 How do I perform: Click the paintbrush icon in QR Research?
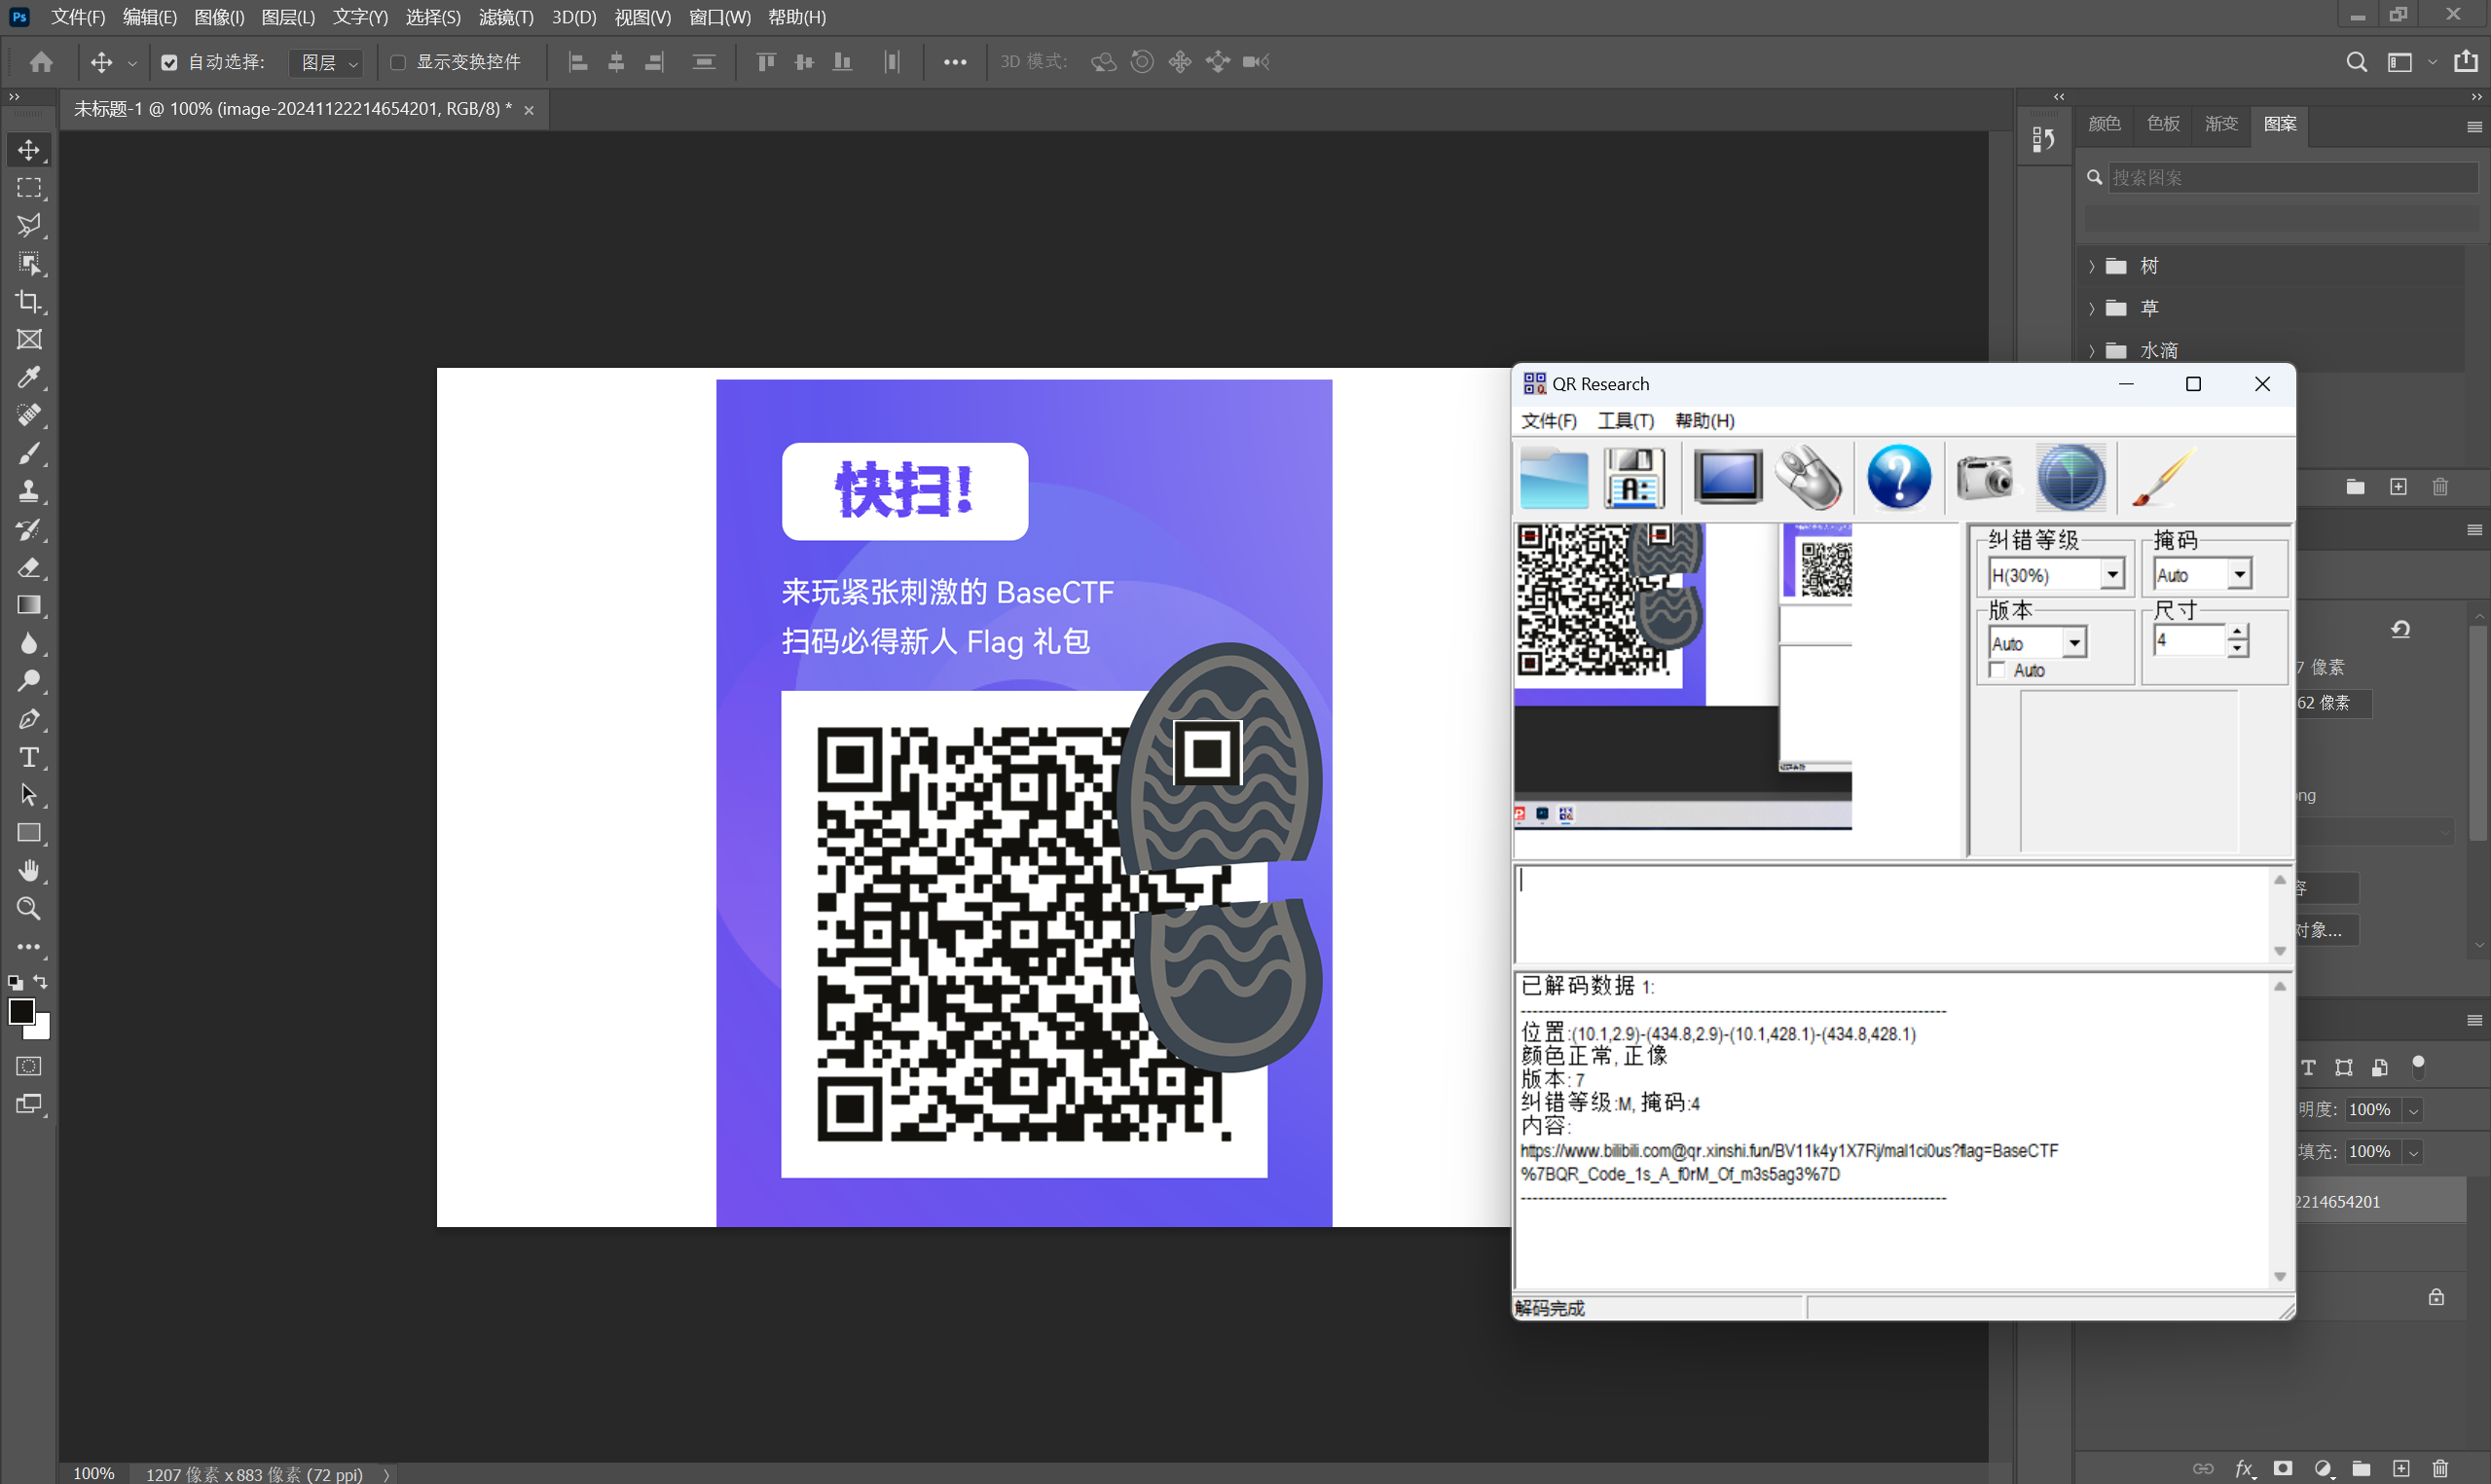(2162, 478)
